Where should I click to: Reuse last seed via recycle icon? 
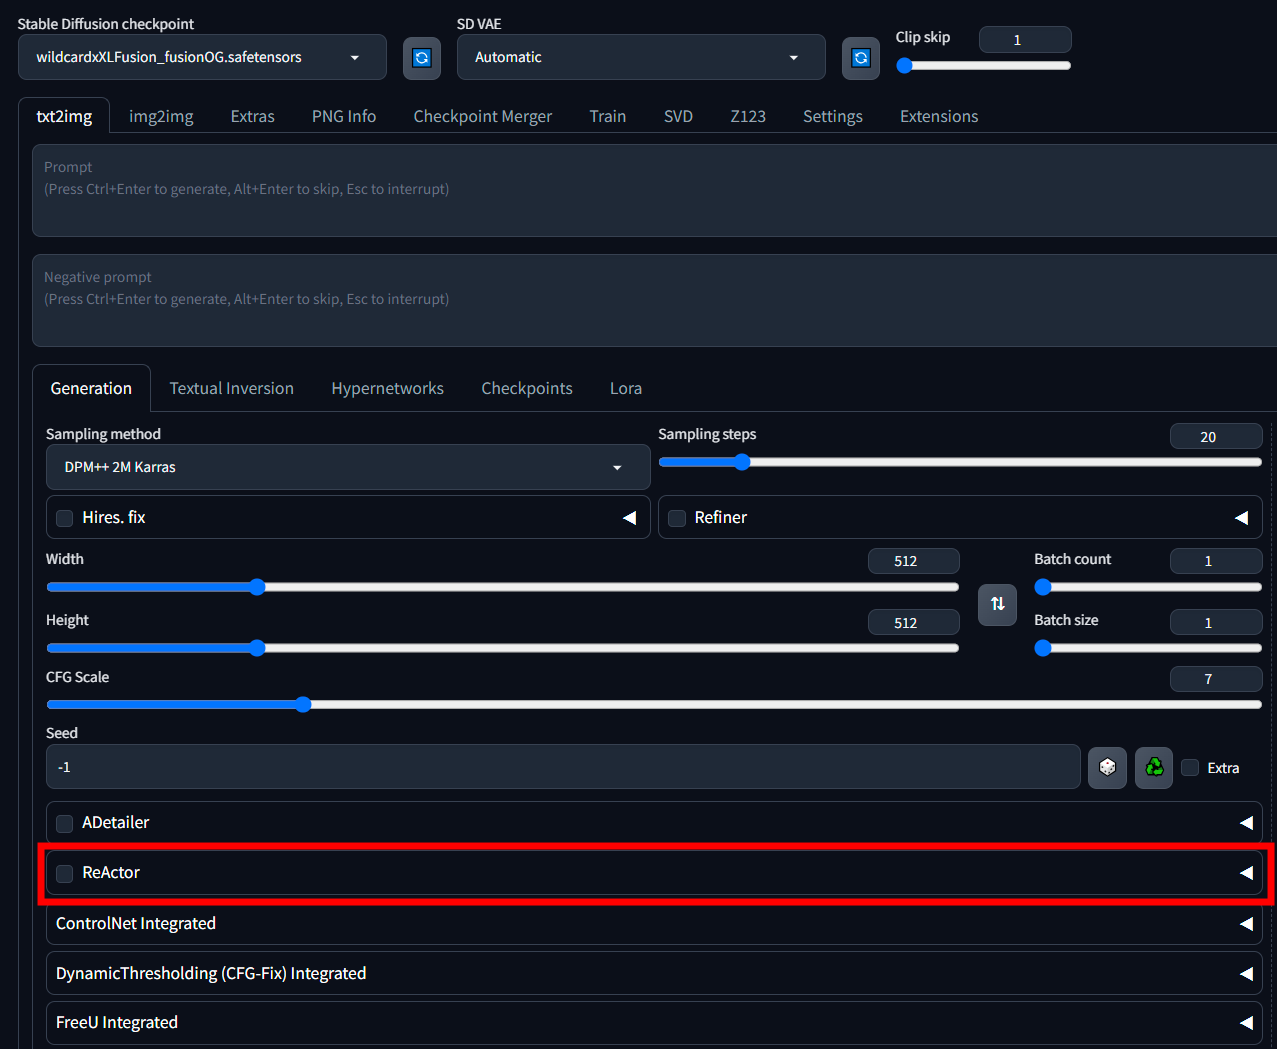click(x=1153, y=767)
